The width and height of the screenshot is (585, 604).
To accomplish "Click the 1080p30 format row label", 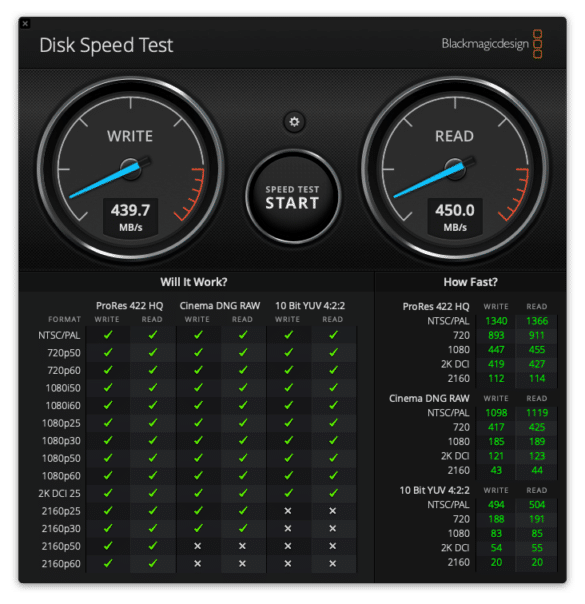I will 61,441.
